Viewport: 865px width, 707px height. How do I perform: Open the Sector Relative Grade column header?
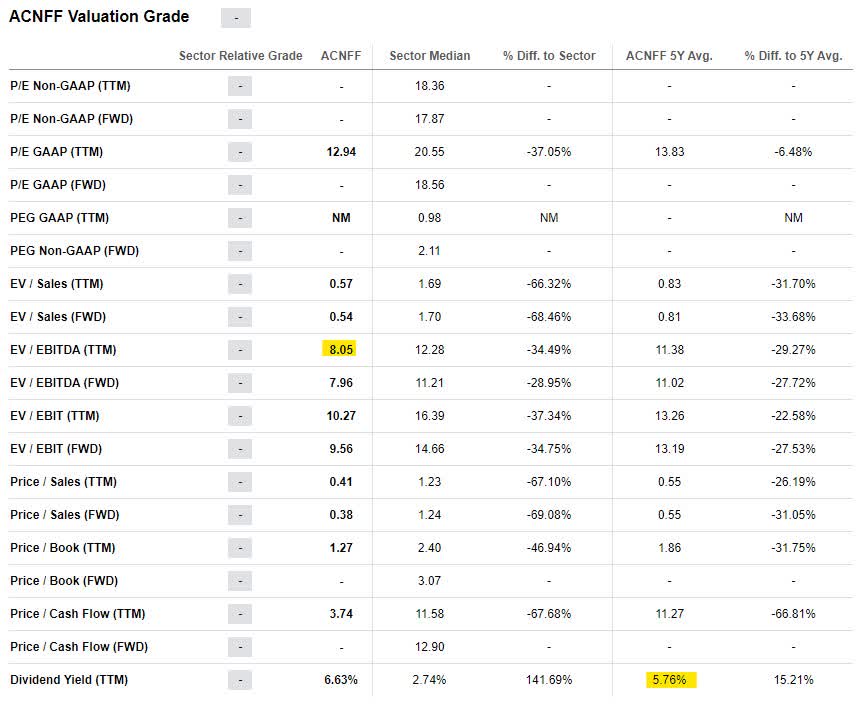point(239,56)
